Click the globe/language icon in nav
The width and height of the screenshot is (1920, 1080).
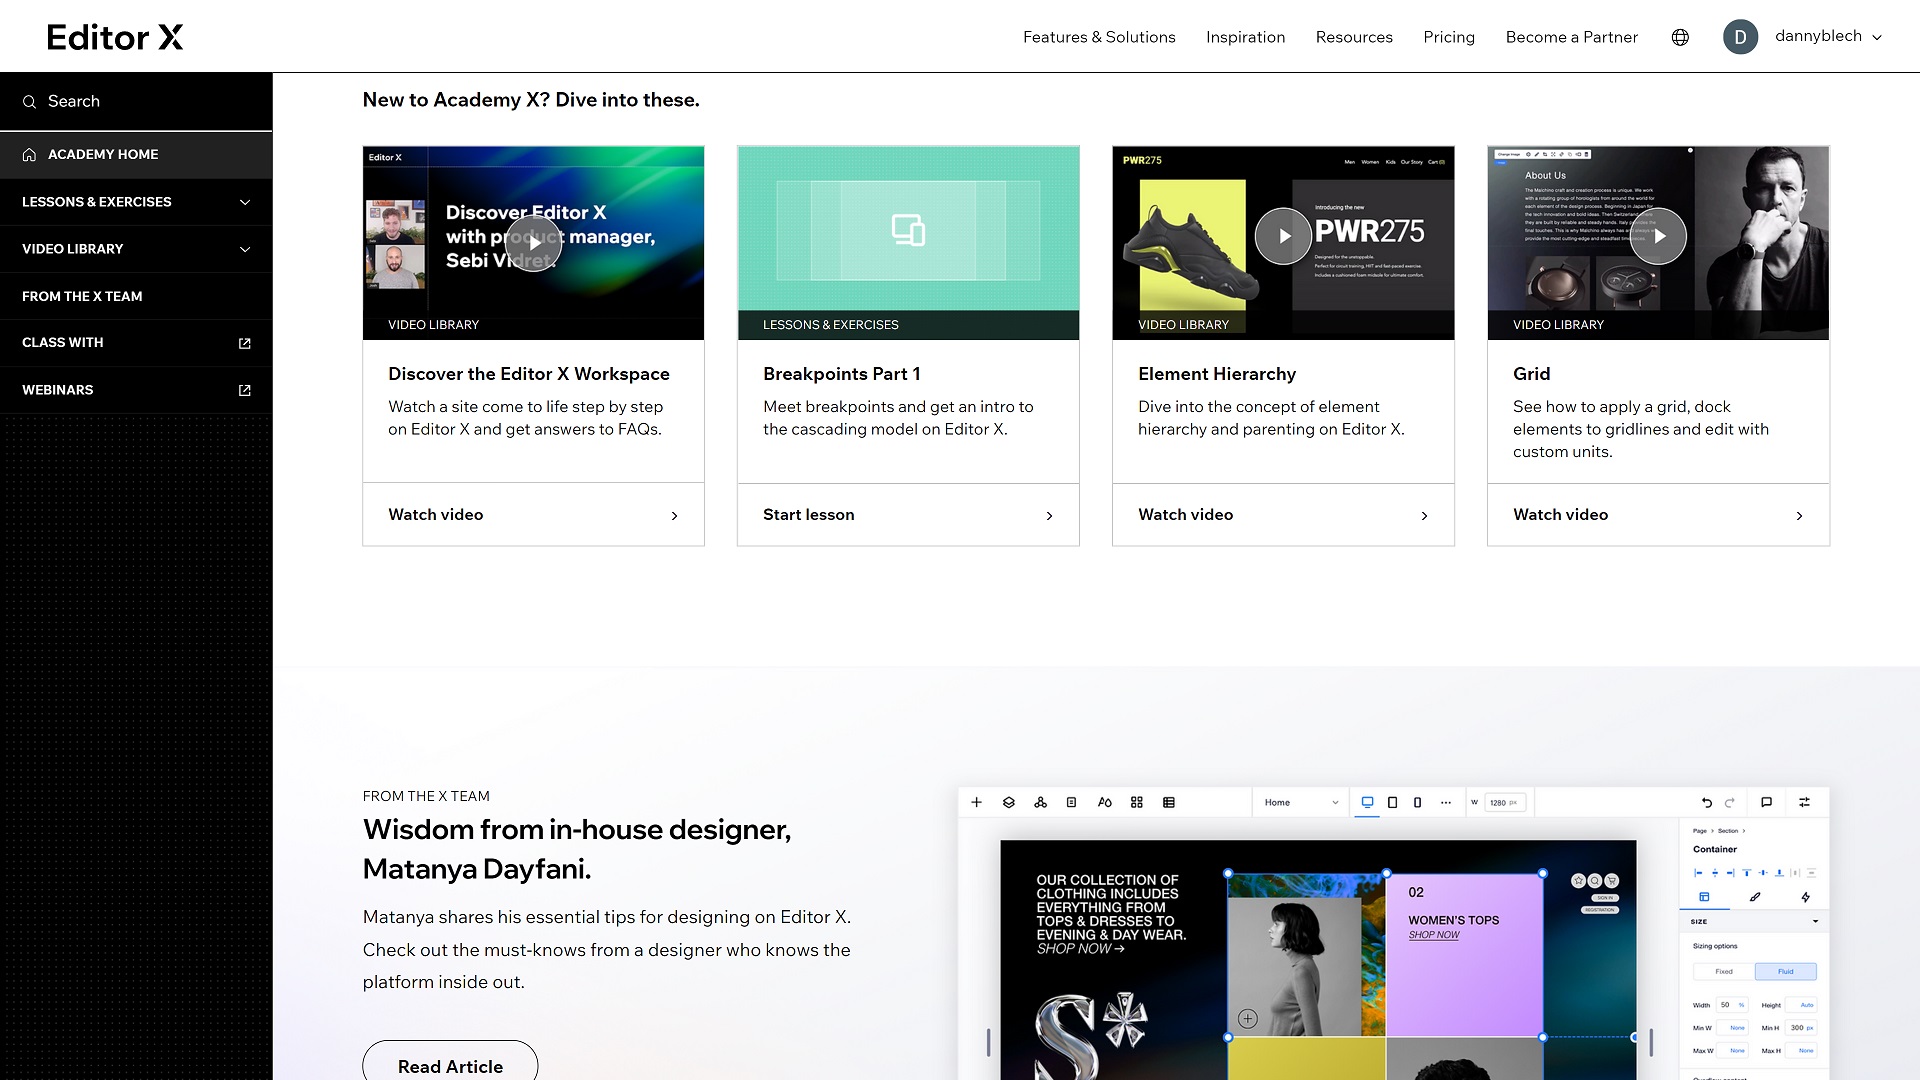tap(1680, 36)
